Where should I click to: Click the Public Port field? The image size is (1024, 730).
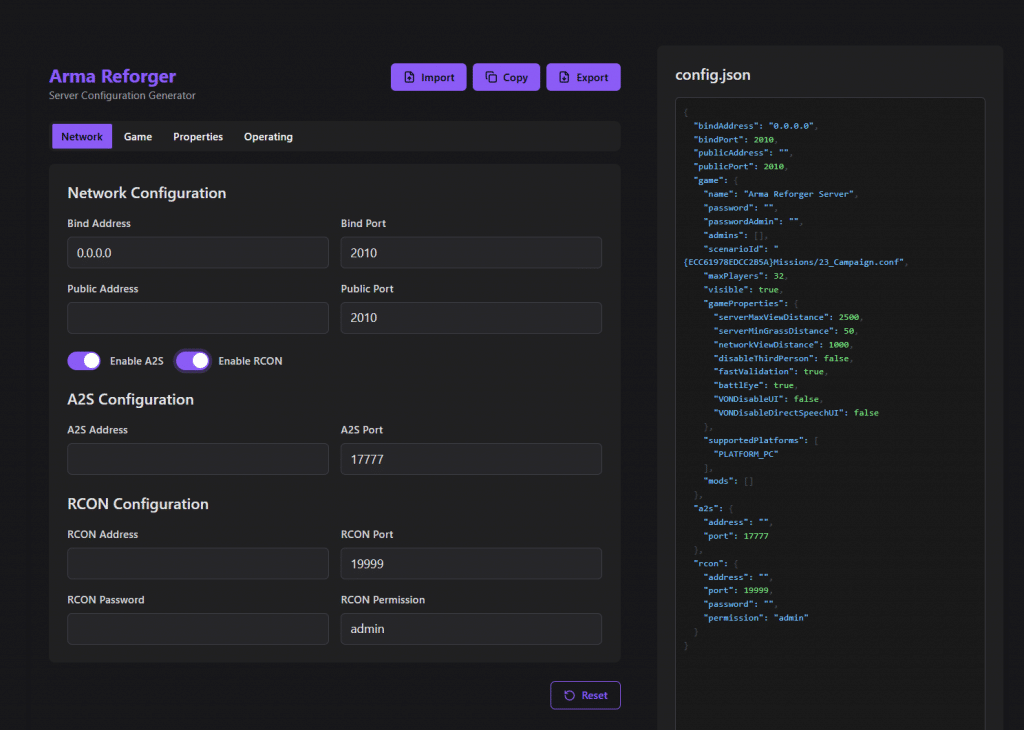point(470,317)
